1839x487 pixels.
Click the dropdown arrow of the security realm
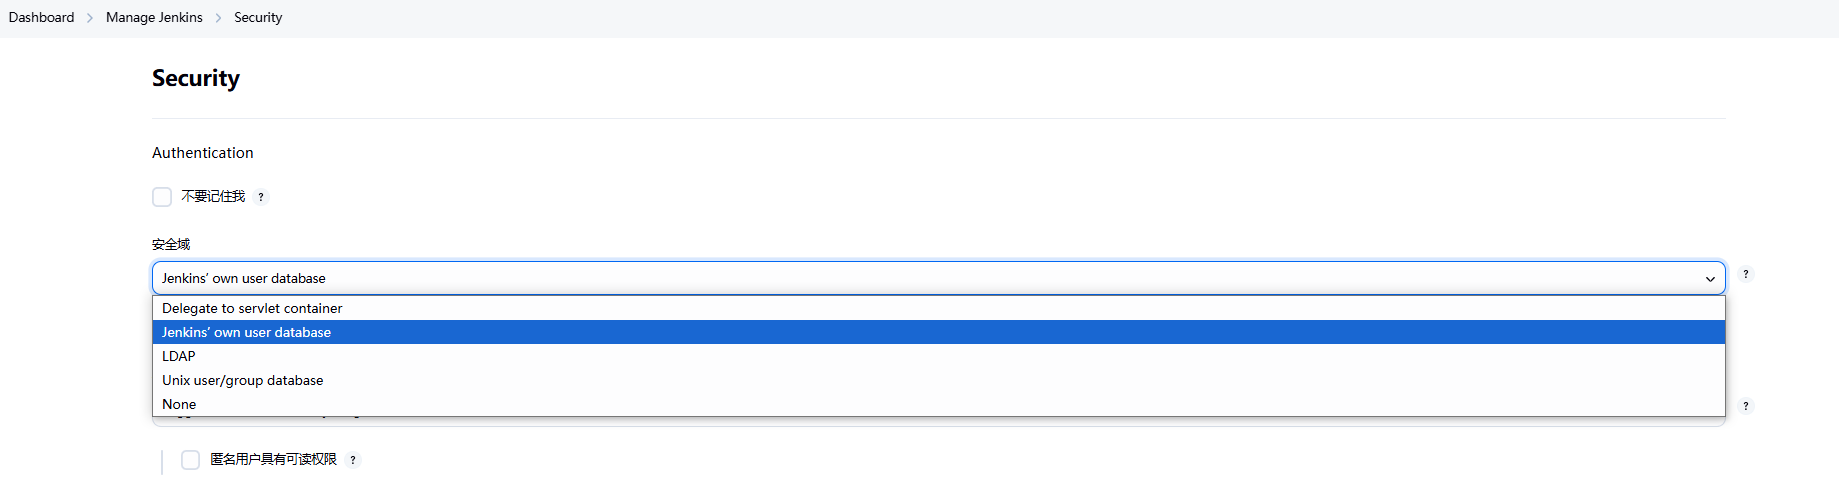(x=1710, y=279)
